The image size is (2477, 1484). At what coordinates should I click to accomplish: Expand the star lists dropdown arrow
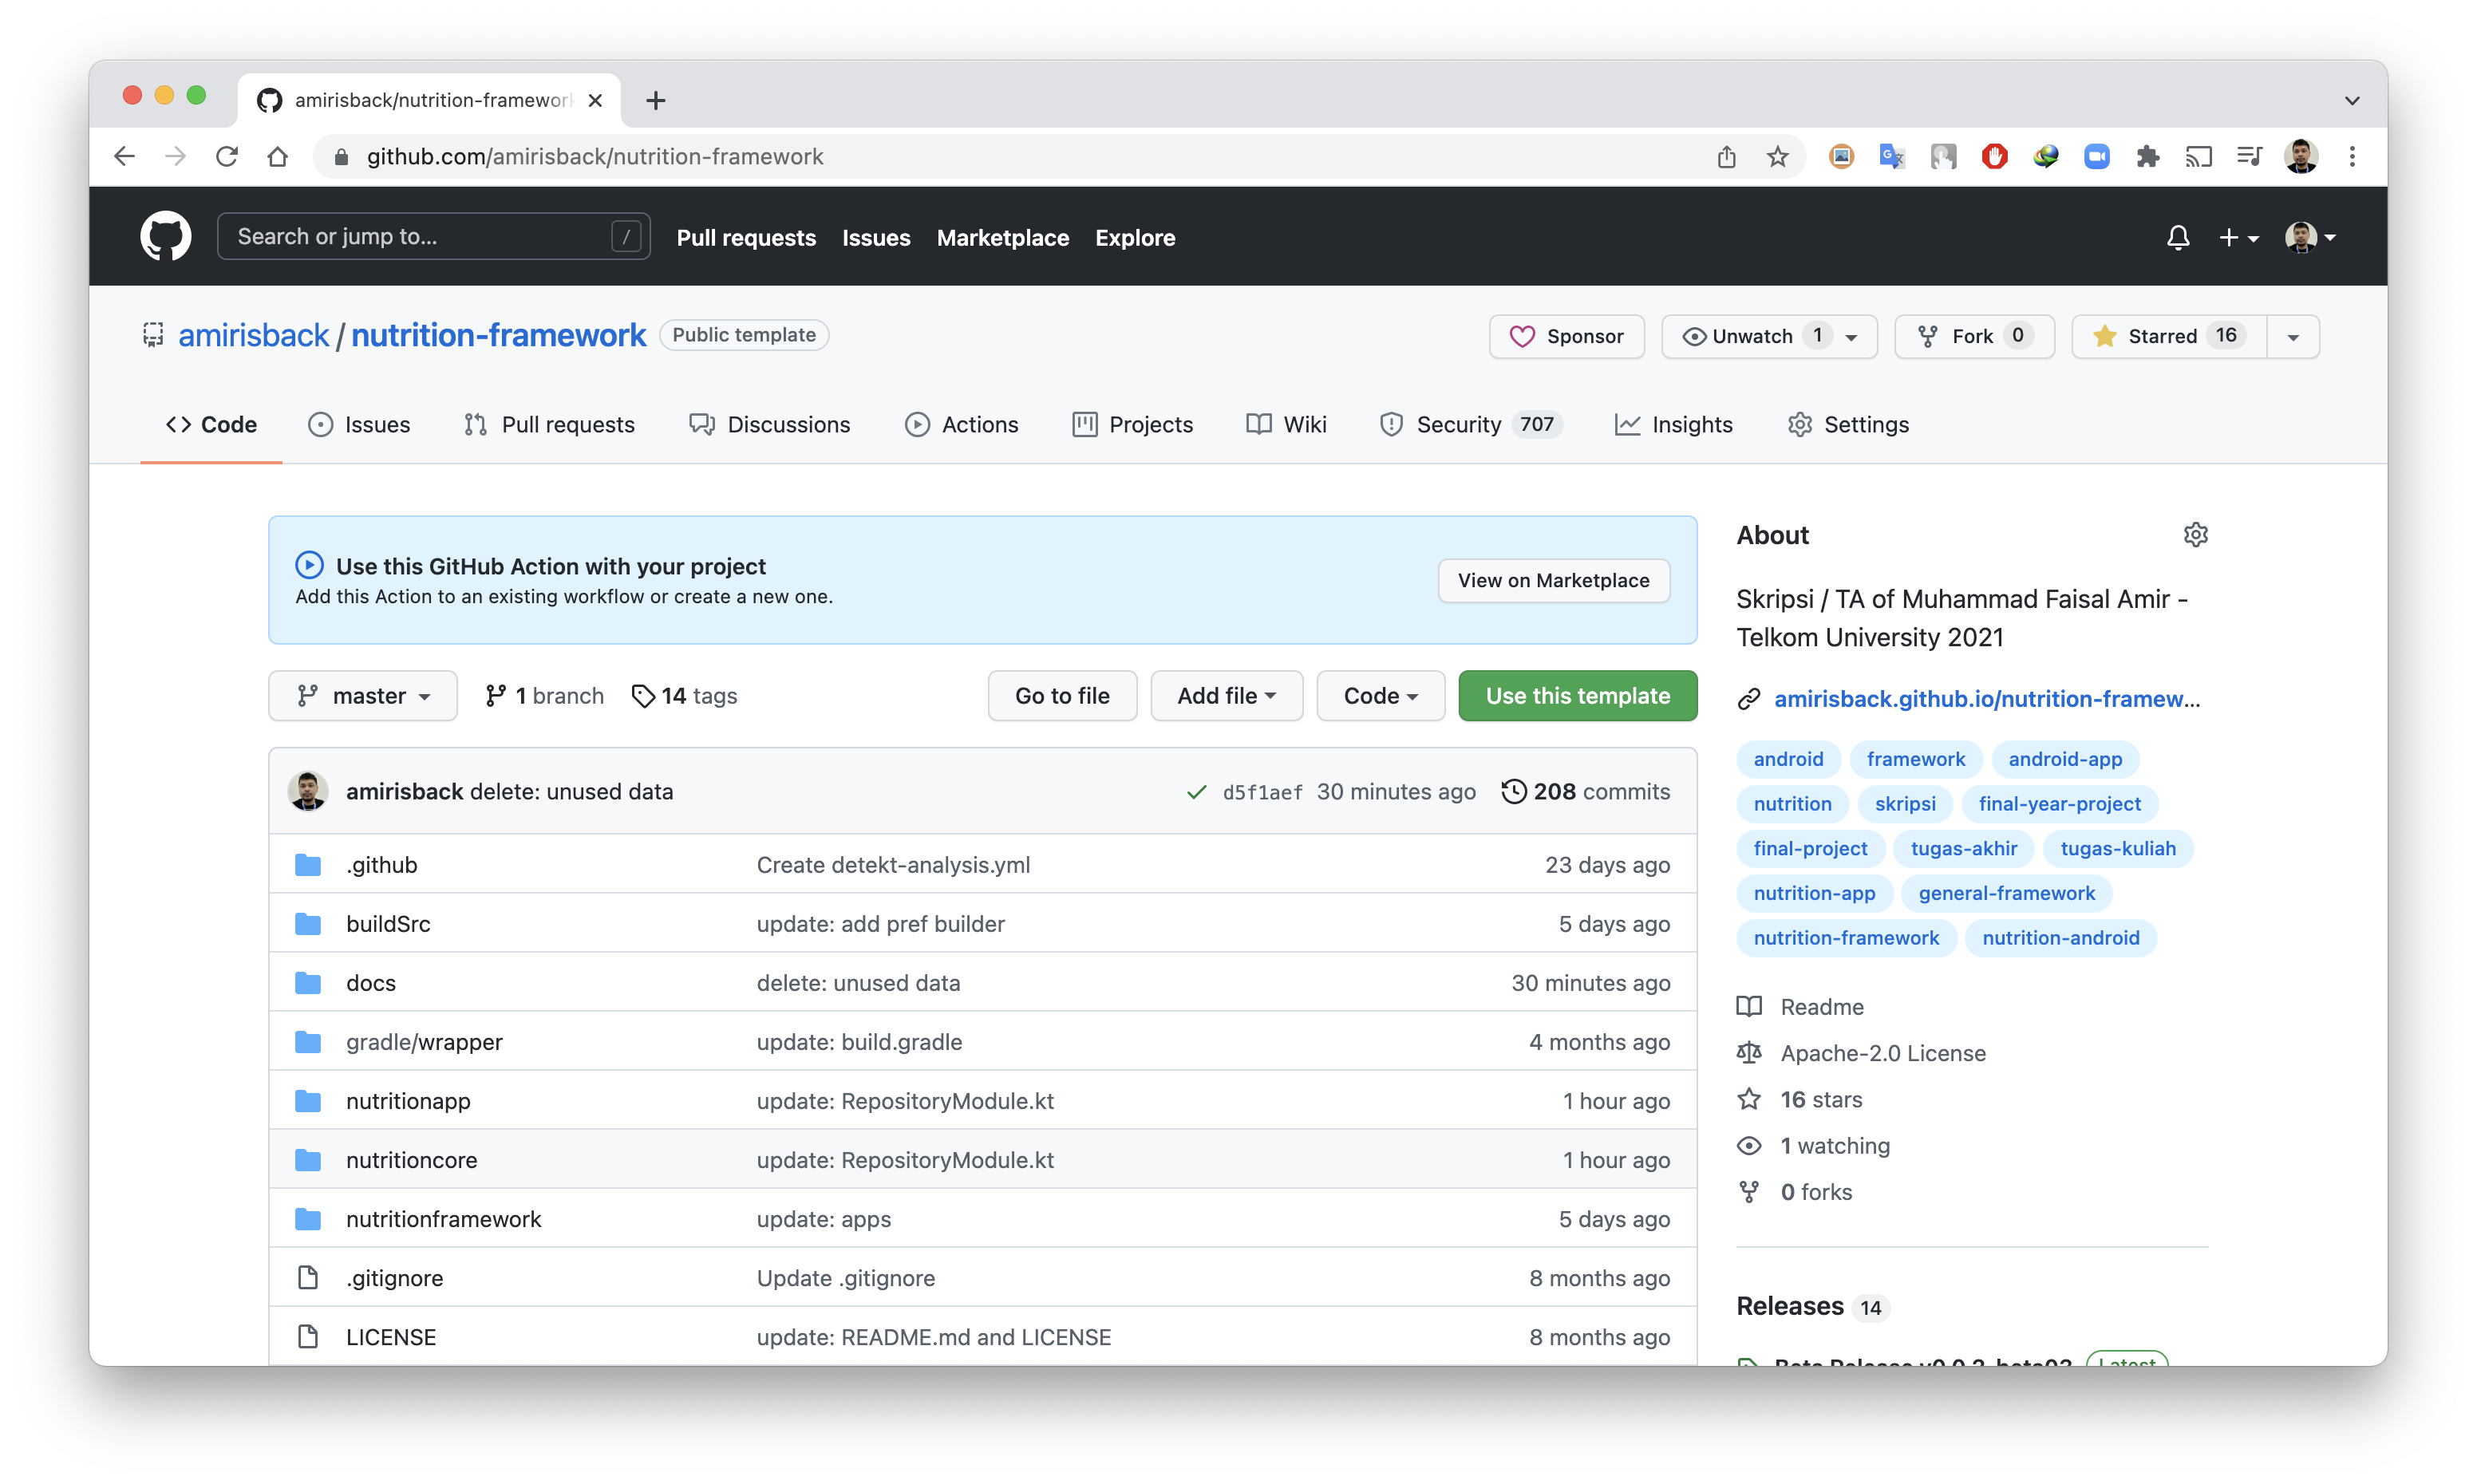(2293, 337)
